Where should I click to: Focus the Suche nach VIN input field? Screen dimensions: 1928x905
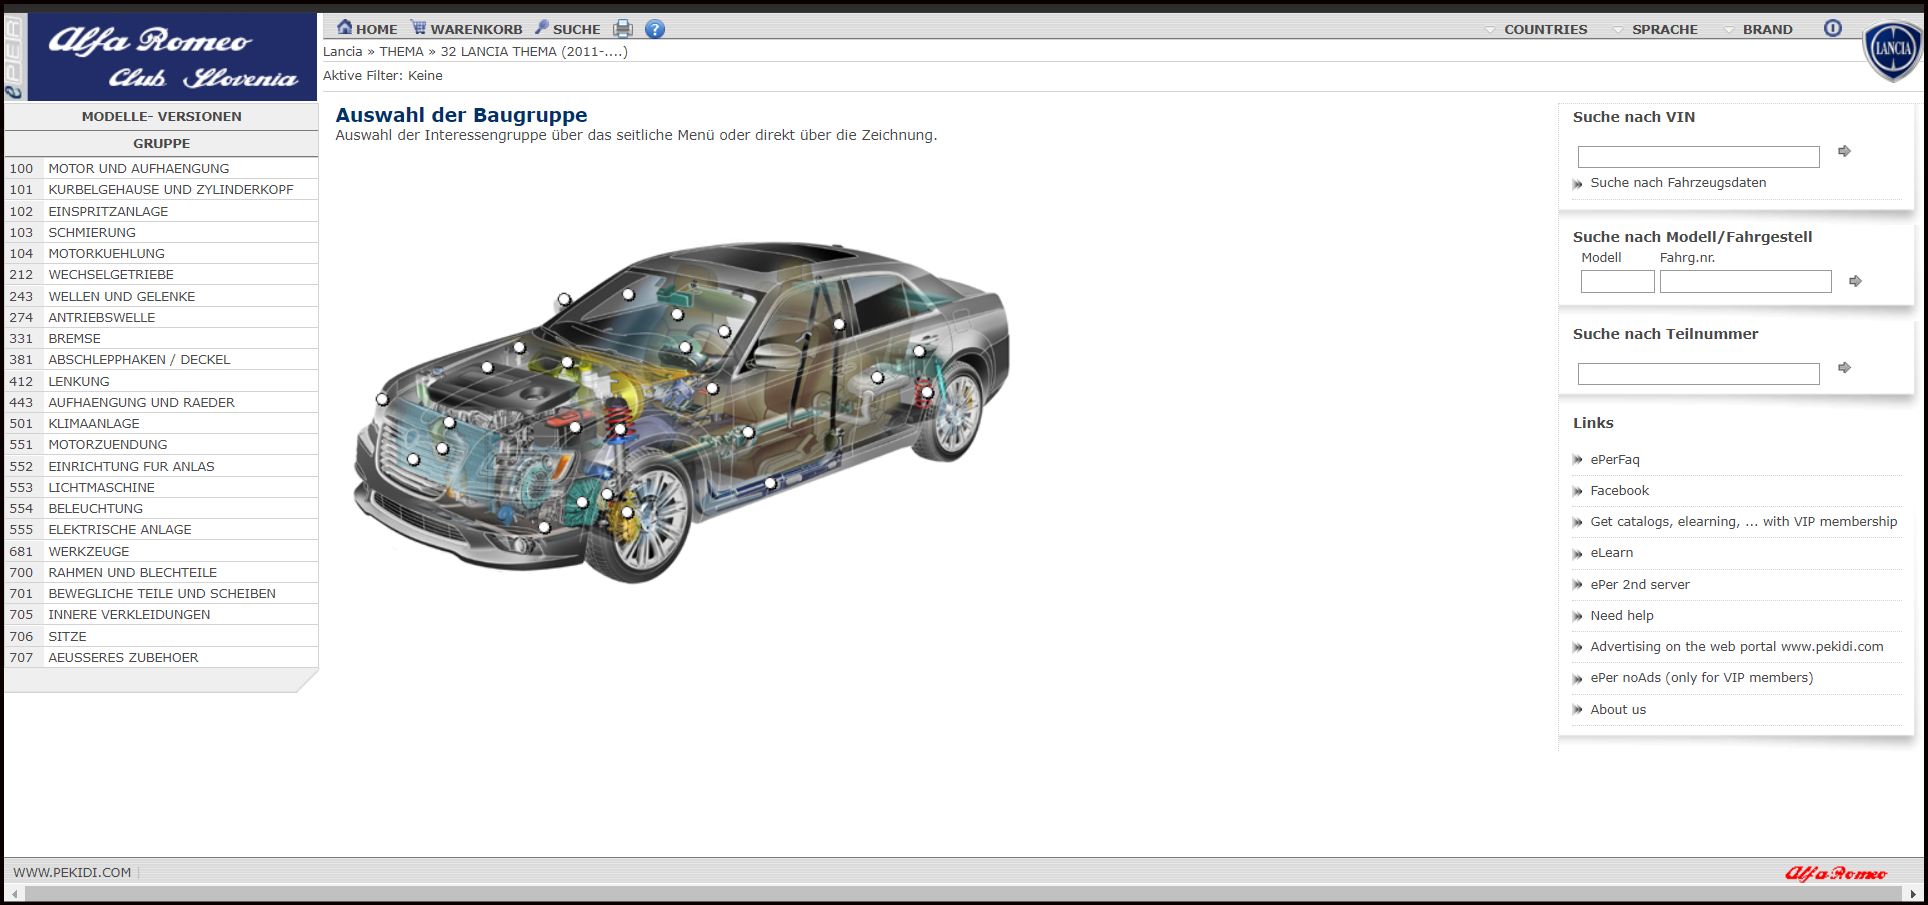click(1698, 157)
